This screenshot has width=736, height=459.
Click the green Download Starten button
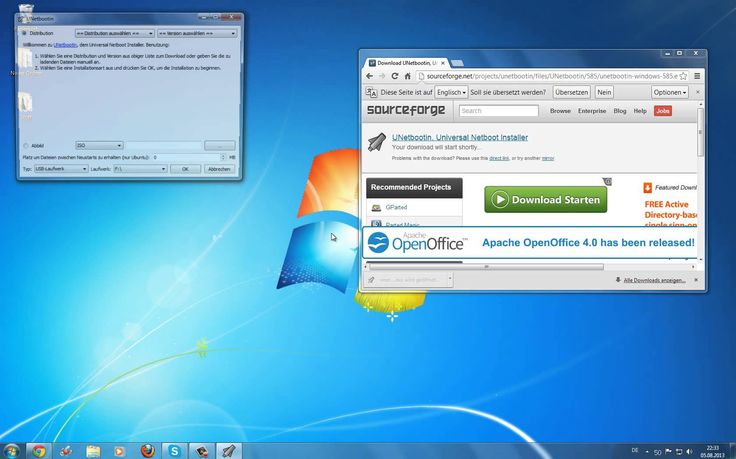(x=545, y=199)
